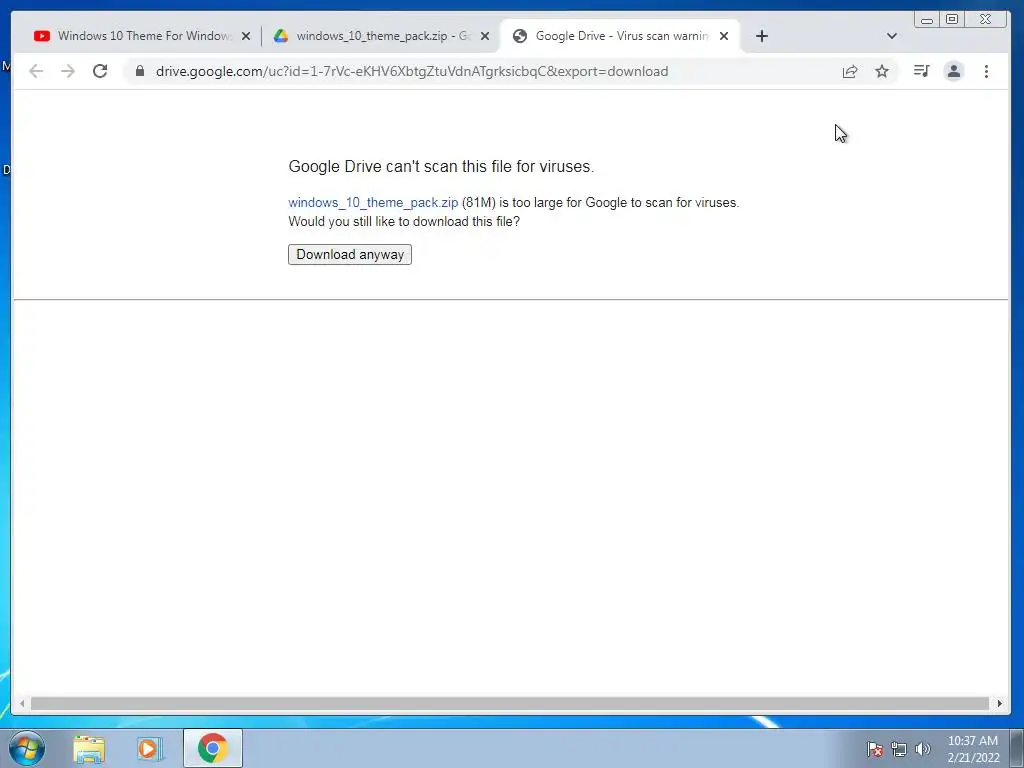Open the Windows Start menu
Screen dimensions: 1024x768
tap(27, 748)
